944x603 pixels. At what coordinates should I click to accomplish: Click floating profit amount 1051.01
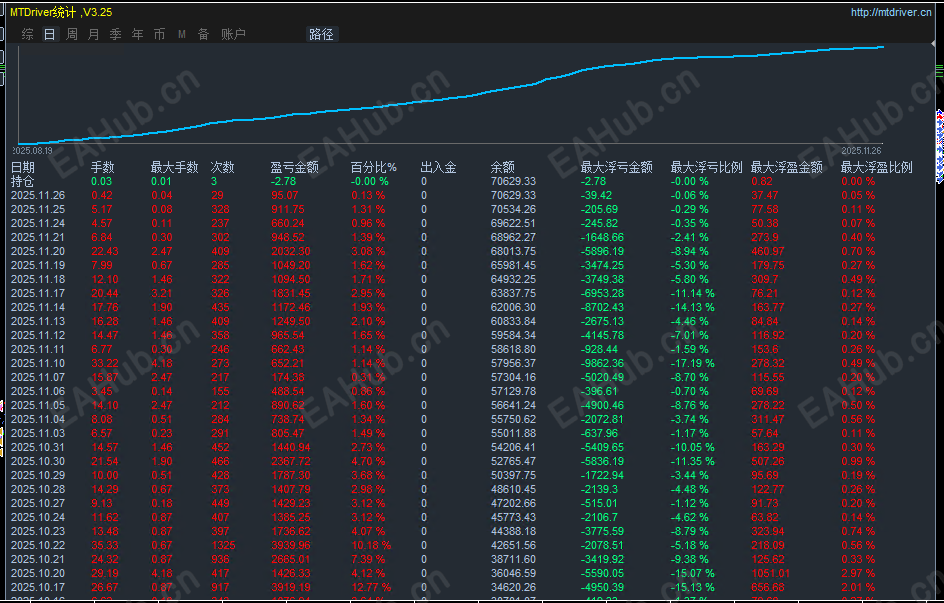tap(770, 574)
